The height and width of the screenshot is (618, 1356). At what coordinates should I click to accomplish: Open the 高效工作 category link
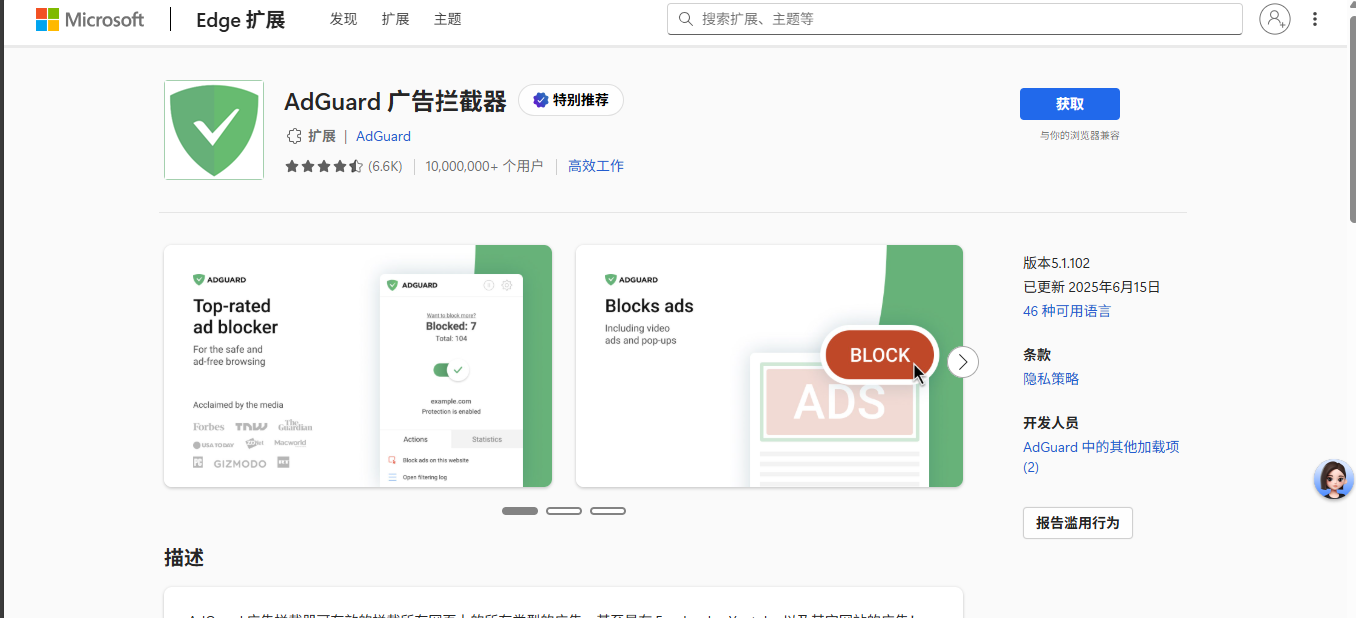pos(596,166)
